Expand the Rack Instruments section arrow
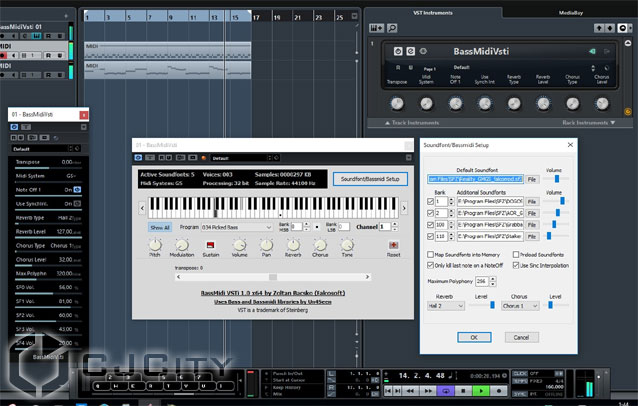 pos(613,122)
